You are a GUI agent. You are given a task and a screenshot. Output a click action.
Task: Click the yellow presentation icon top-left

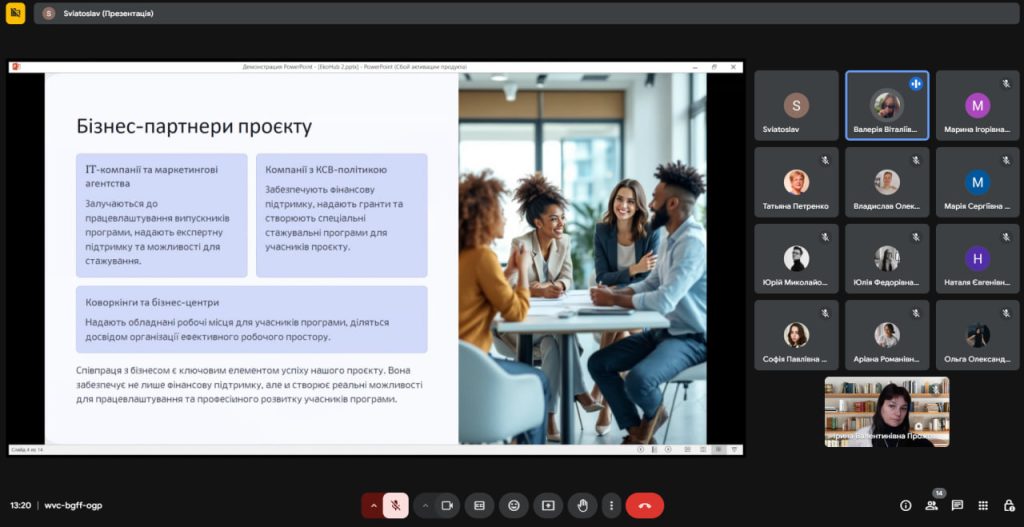click(15, 13)
